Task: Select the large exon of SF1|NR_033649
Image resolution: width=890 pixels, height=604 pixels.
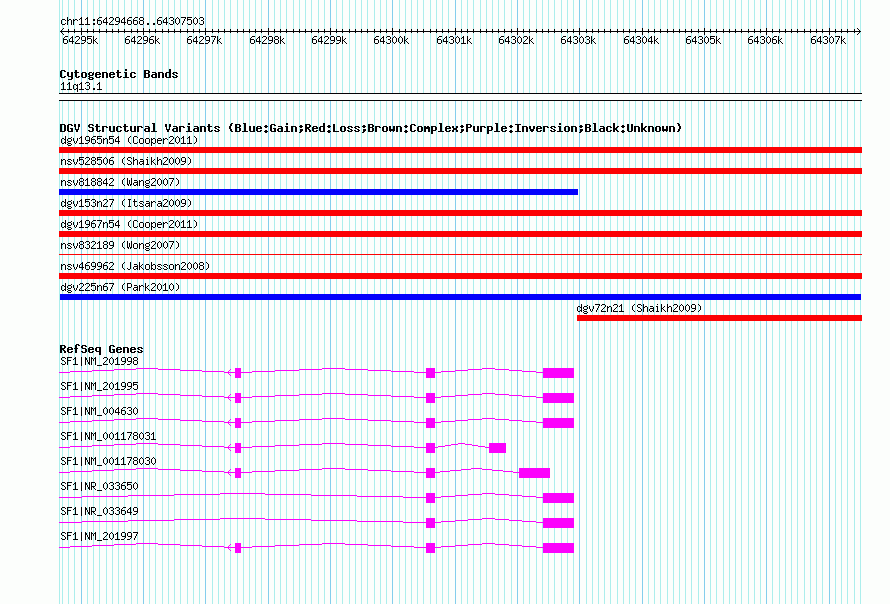Action: tap(559, 523)
